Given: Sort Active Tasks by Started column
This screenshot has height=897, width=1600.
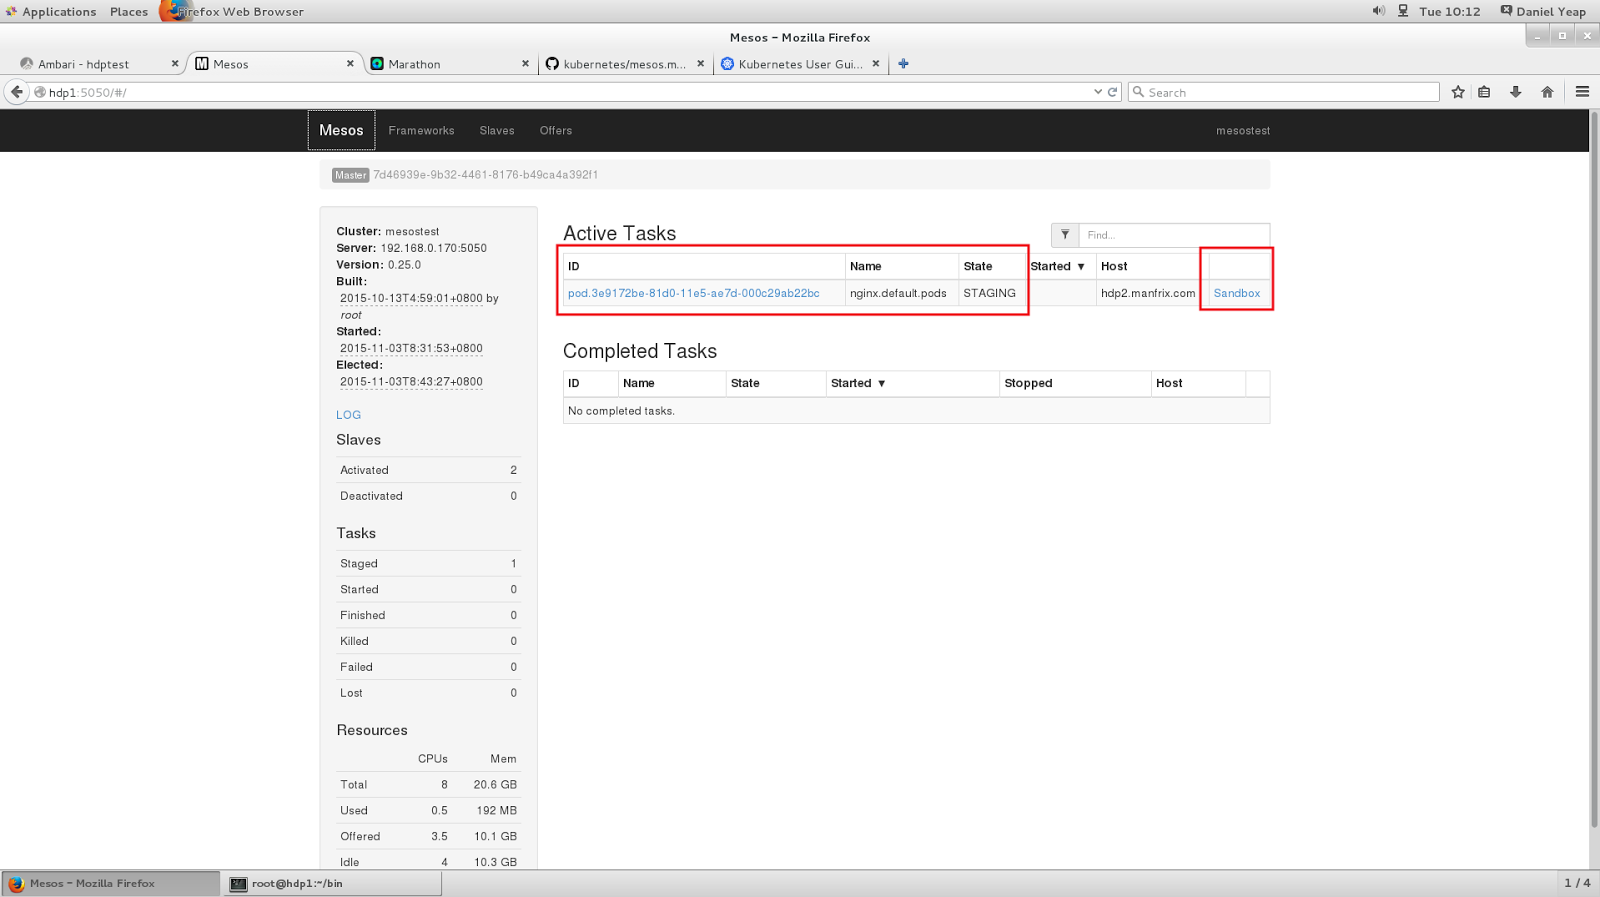Looking at the screenshot, I should pyautogui.click(x=1057, y=266).
